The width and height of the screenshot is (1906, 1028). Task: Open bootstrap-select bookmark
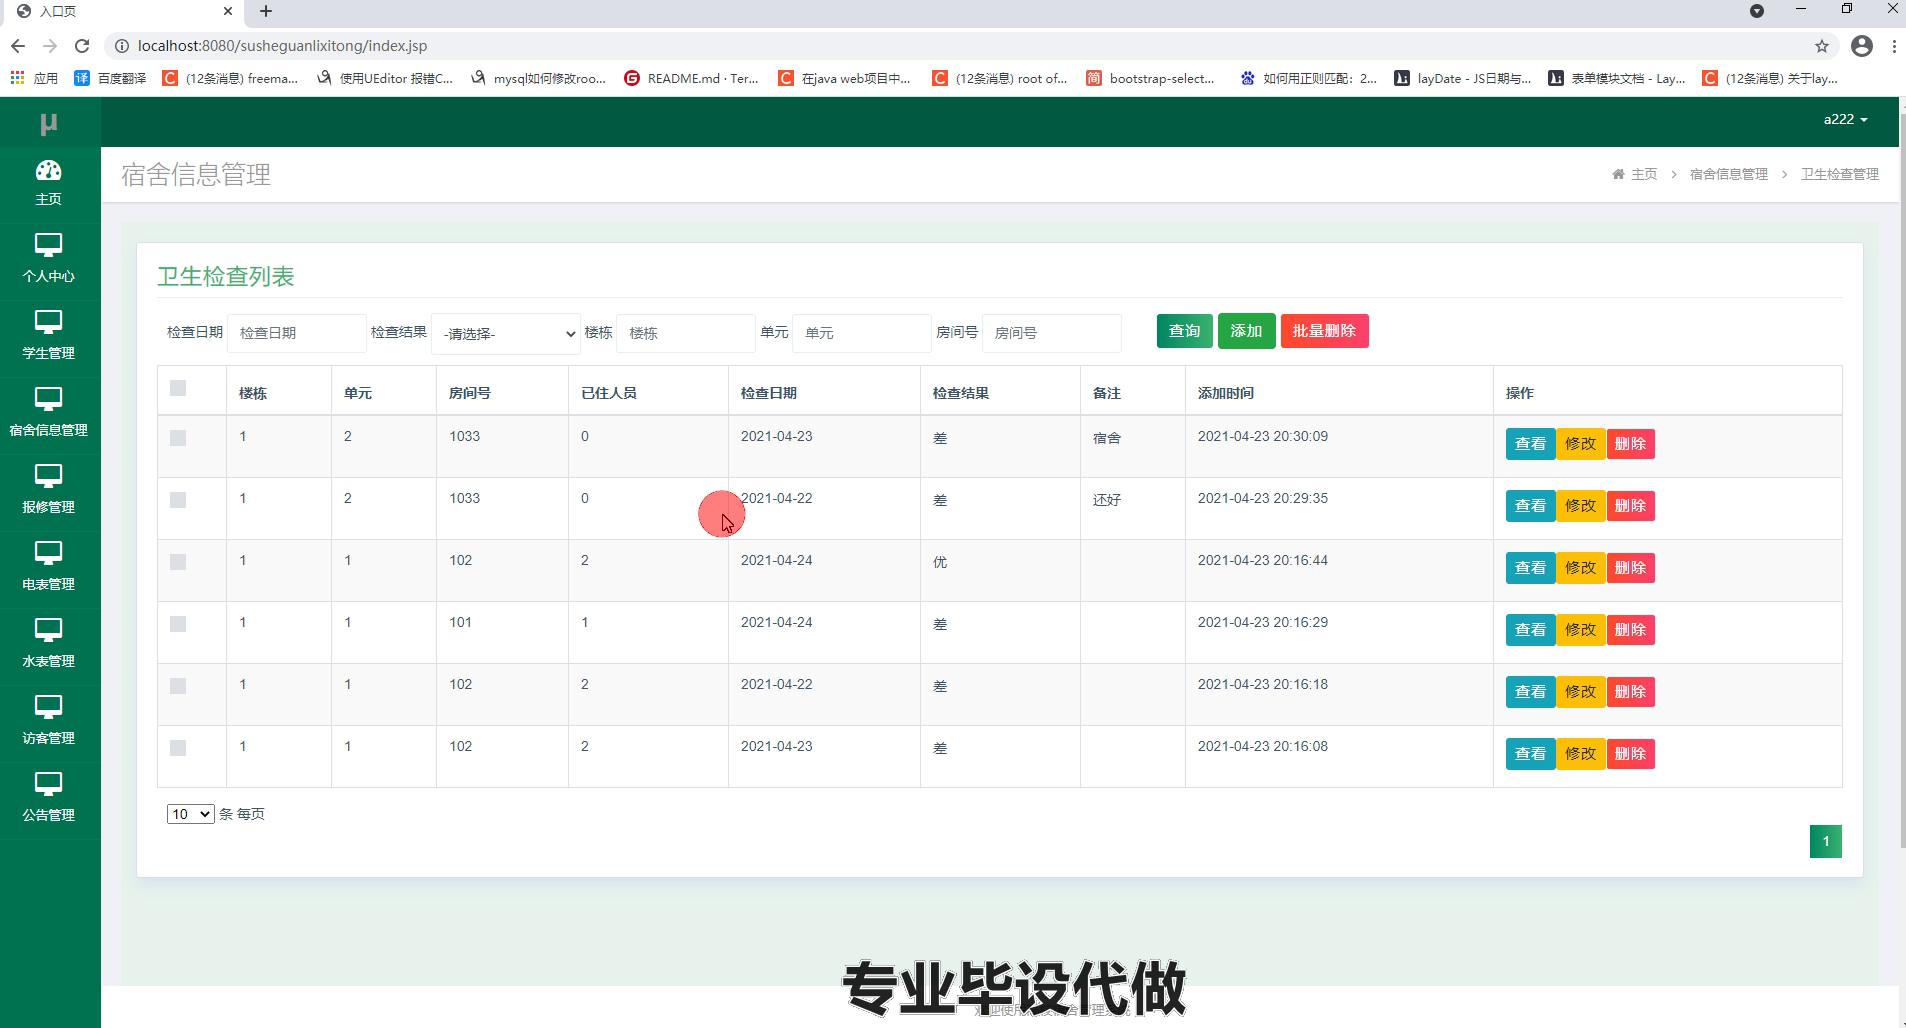[1150, 78]
